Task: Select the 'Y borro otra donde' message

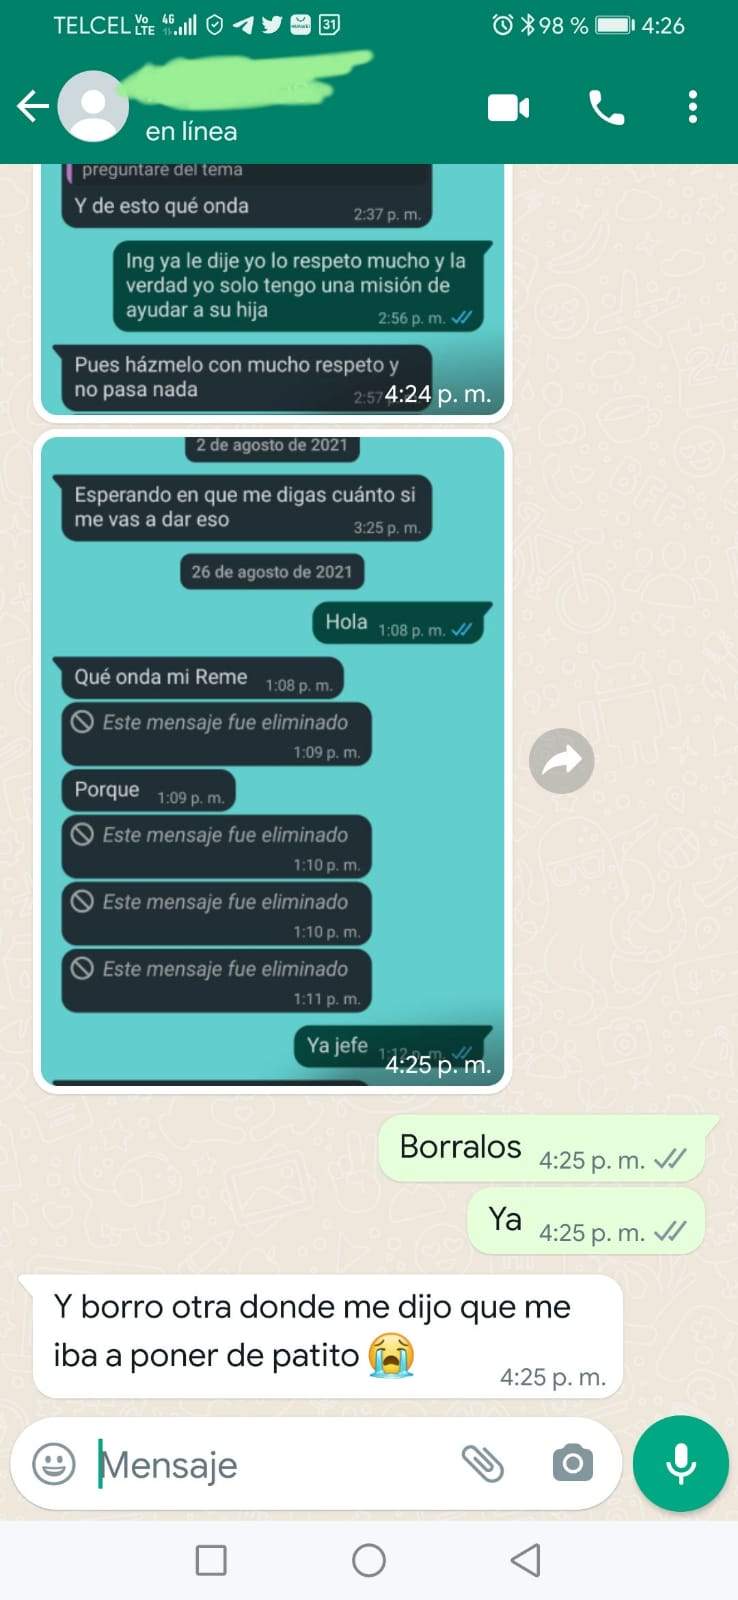Action: (x=328, y=1336)
